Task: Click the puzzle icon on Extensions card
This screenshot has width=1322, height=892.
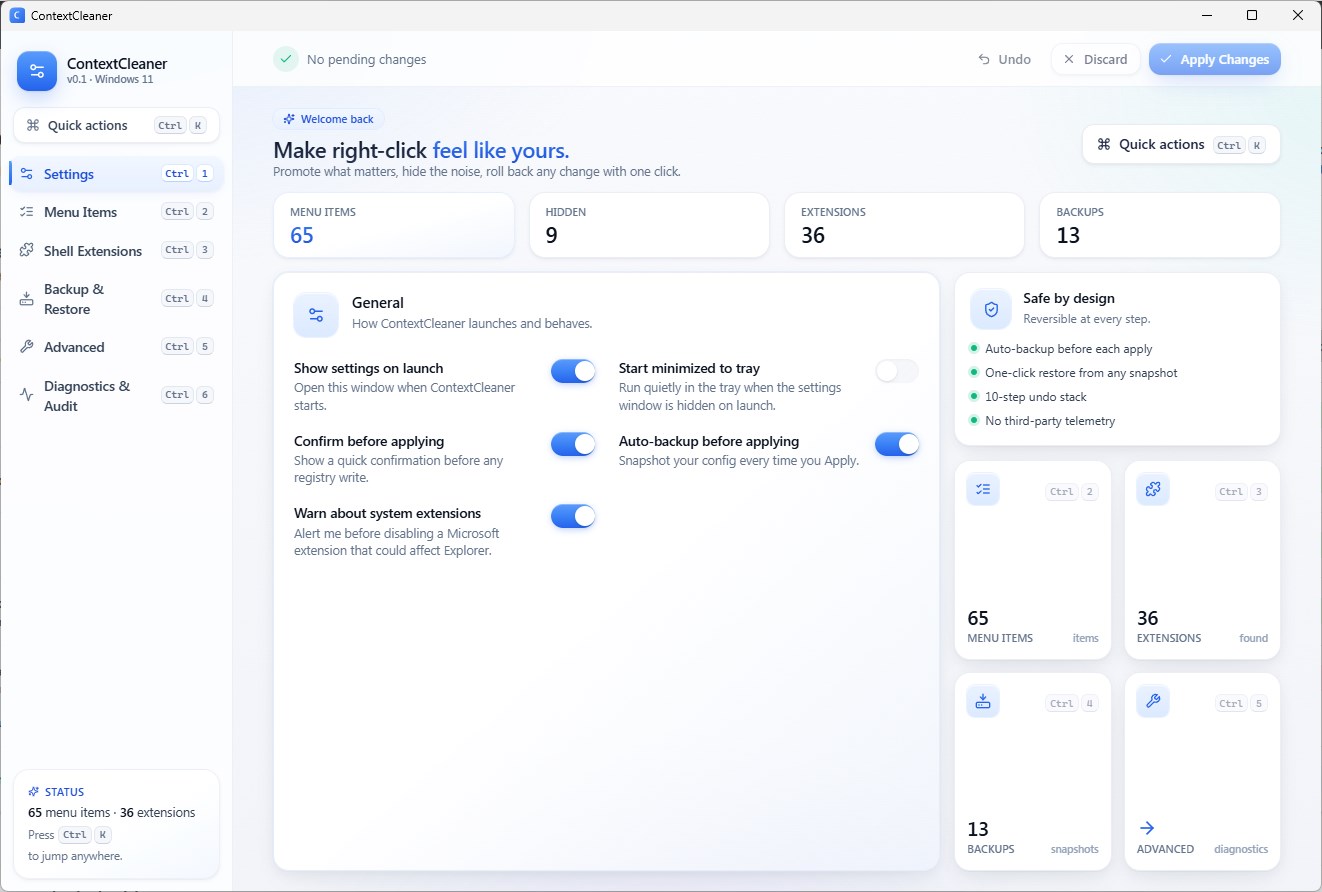Action: 1153,489
